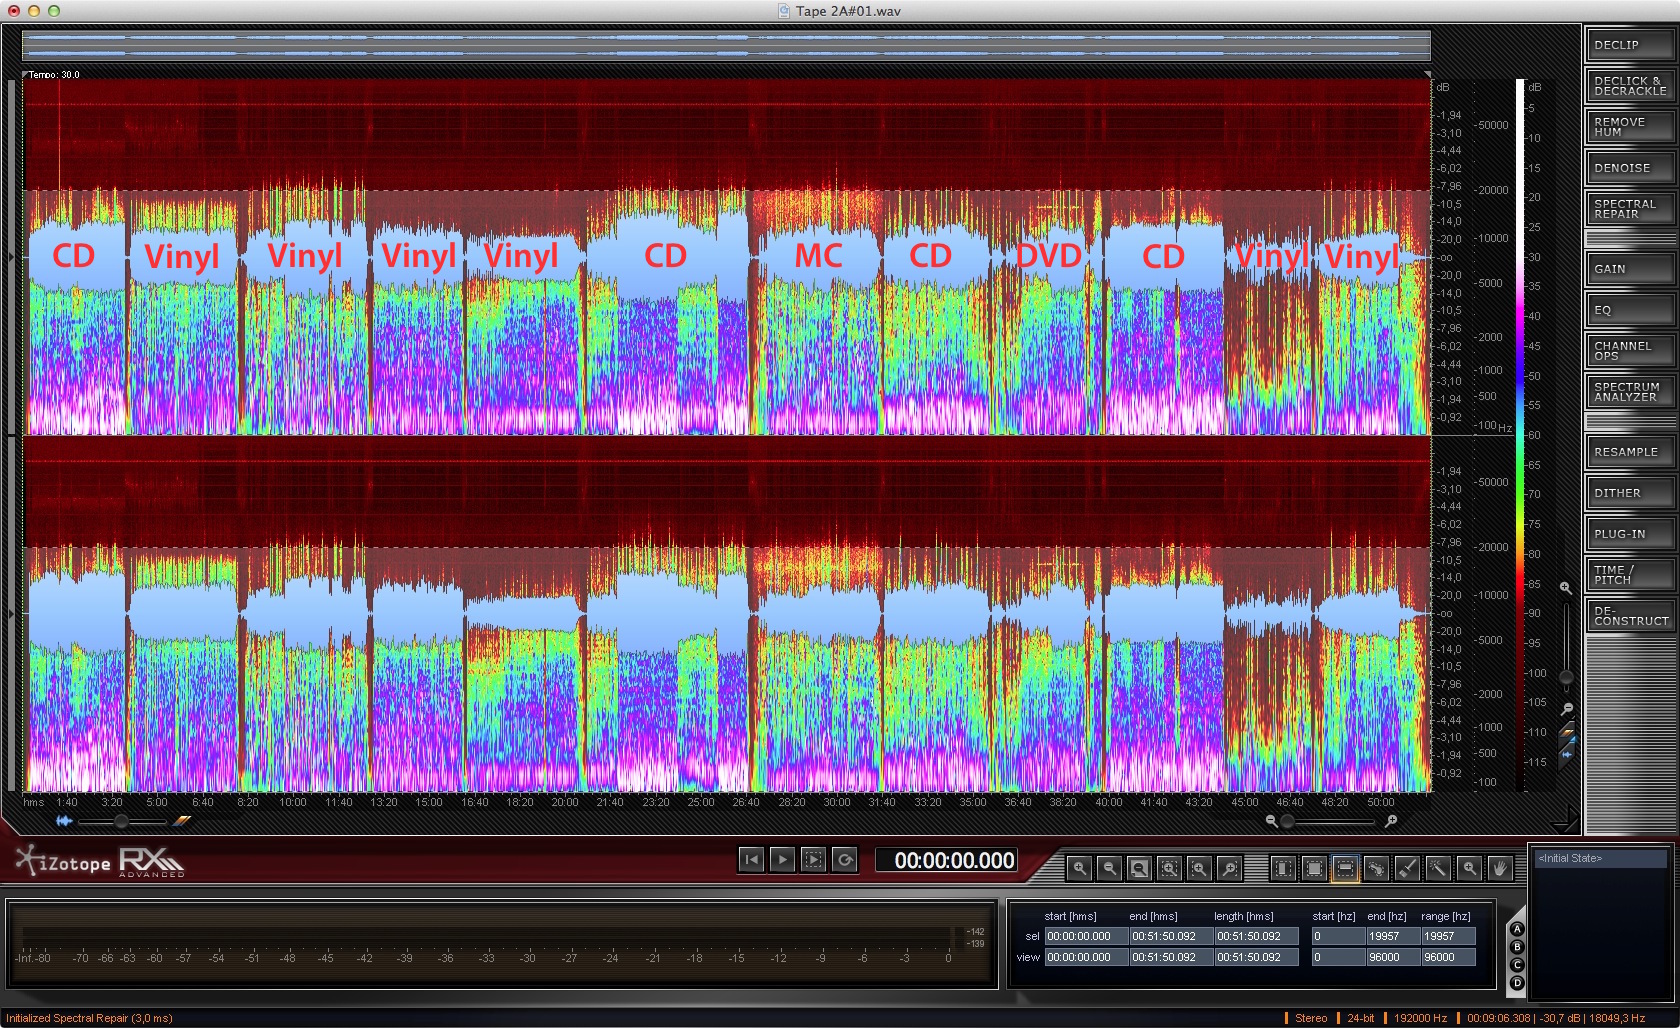Open the Spectrum Analyzer module
The width and height of the screenshot is (1680, 1028).
point(1630,392)
